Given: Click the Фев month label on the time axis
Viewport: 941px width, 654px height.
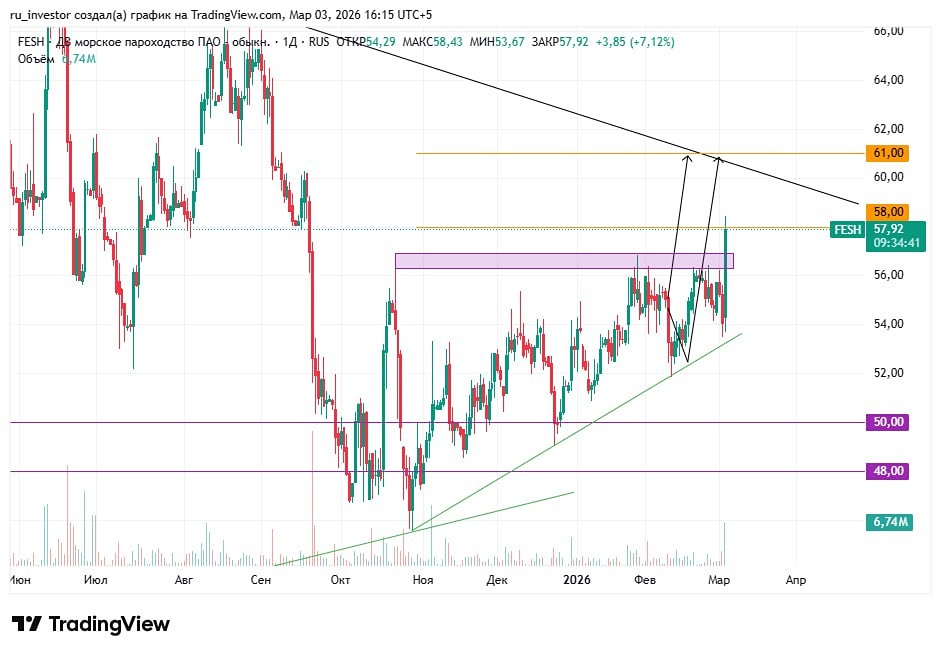Looking at the screenshot, I should [645, 580].
